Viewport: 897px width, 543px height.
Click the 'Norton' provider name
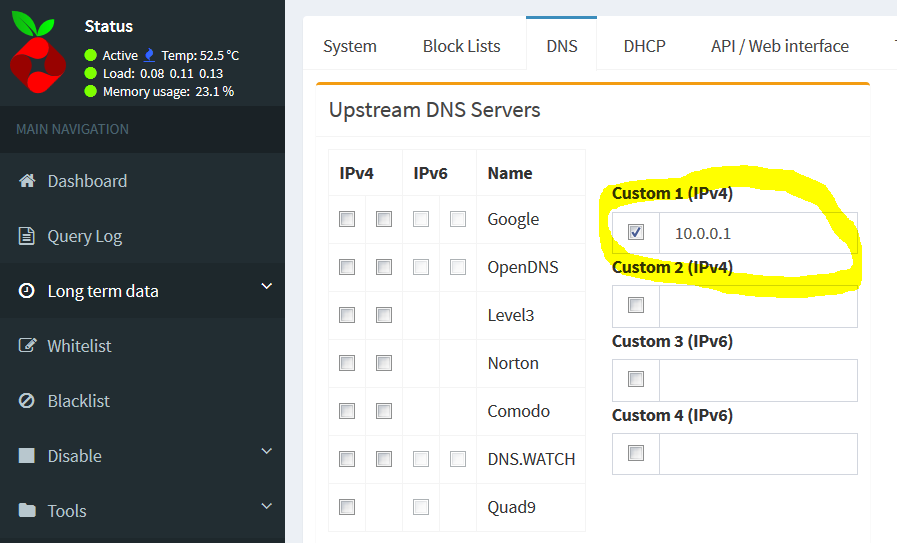[x=513, y=363]
